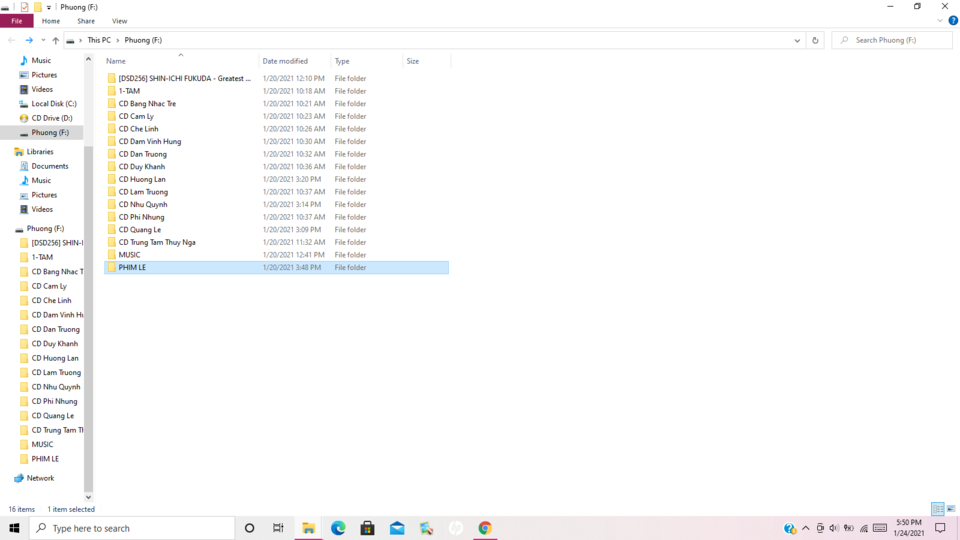Go up one folder level arrow
The width and height of the screenshot is (960, 540).
(x=56, y=40)
